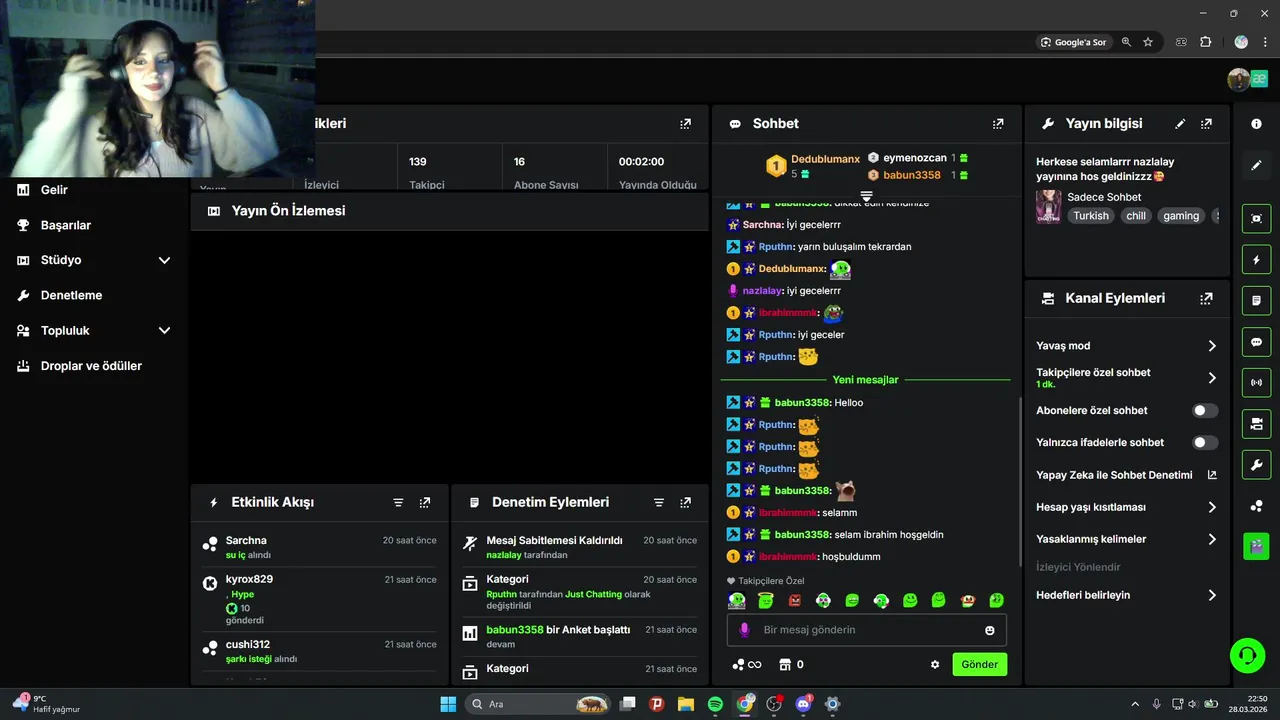Click the Google'a Sor button in address bar
The width and height of the screenshot is (1280, 720).
pyautogui.click(x=1073, y=42)
